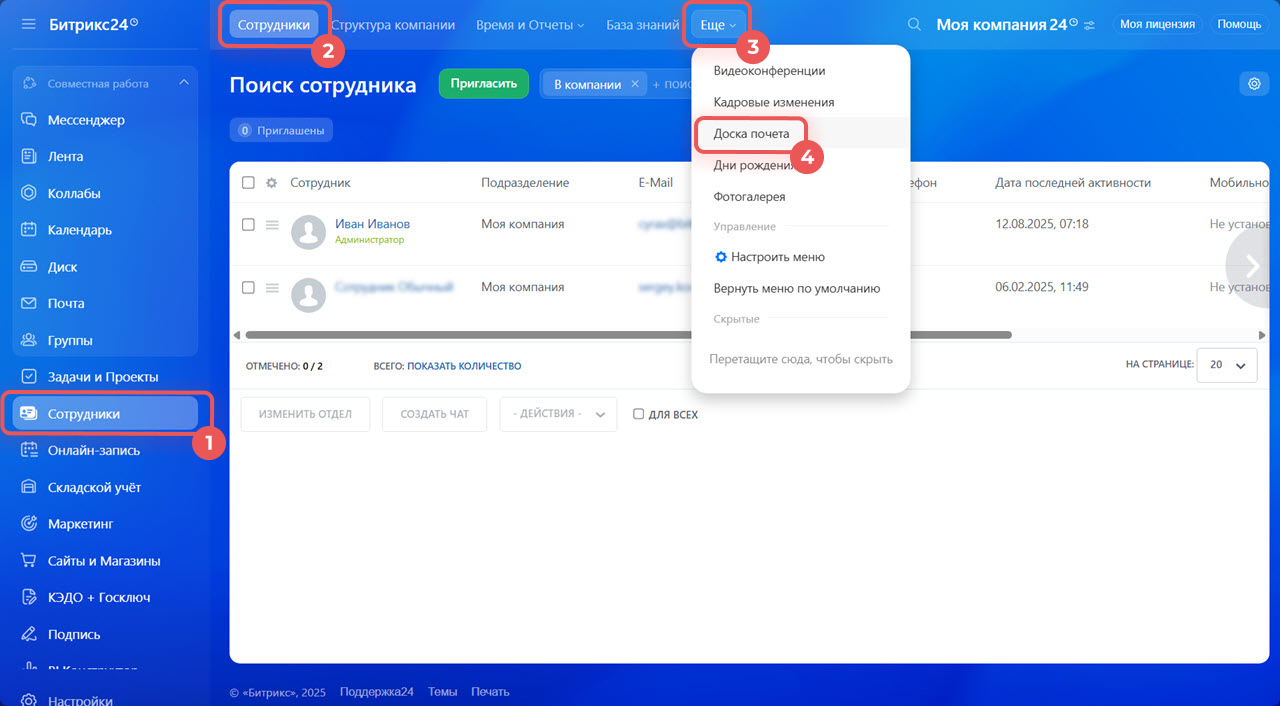Image resolution: width=1280 pixels, height=706 pixels.
Task: Click Иван Иванов's avatar picture
Action: click(x=308, y=232)
